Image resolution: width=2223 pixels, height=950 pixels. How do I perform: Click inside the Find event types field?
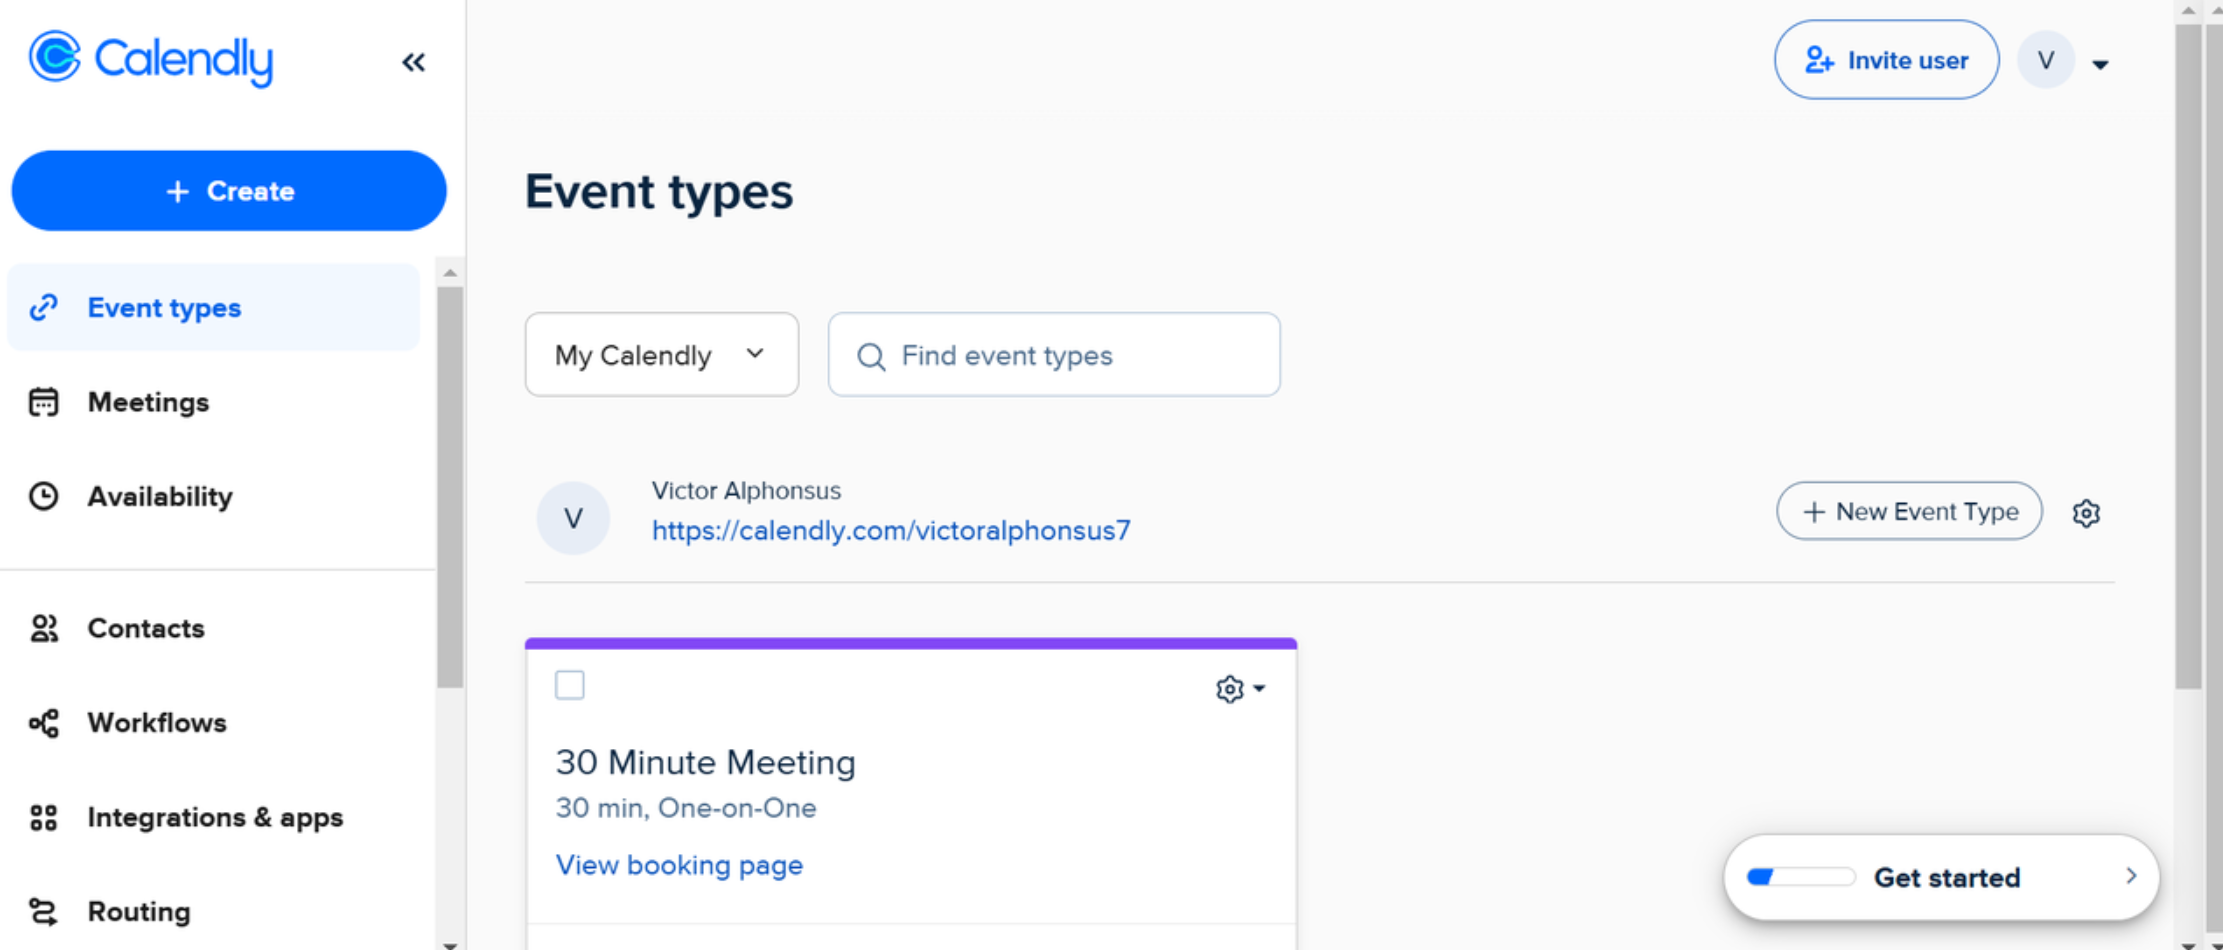point(1053,354)
